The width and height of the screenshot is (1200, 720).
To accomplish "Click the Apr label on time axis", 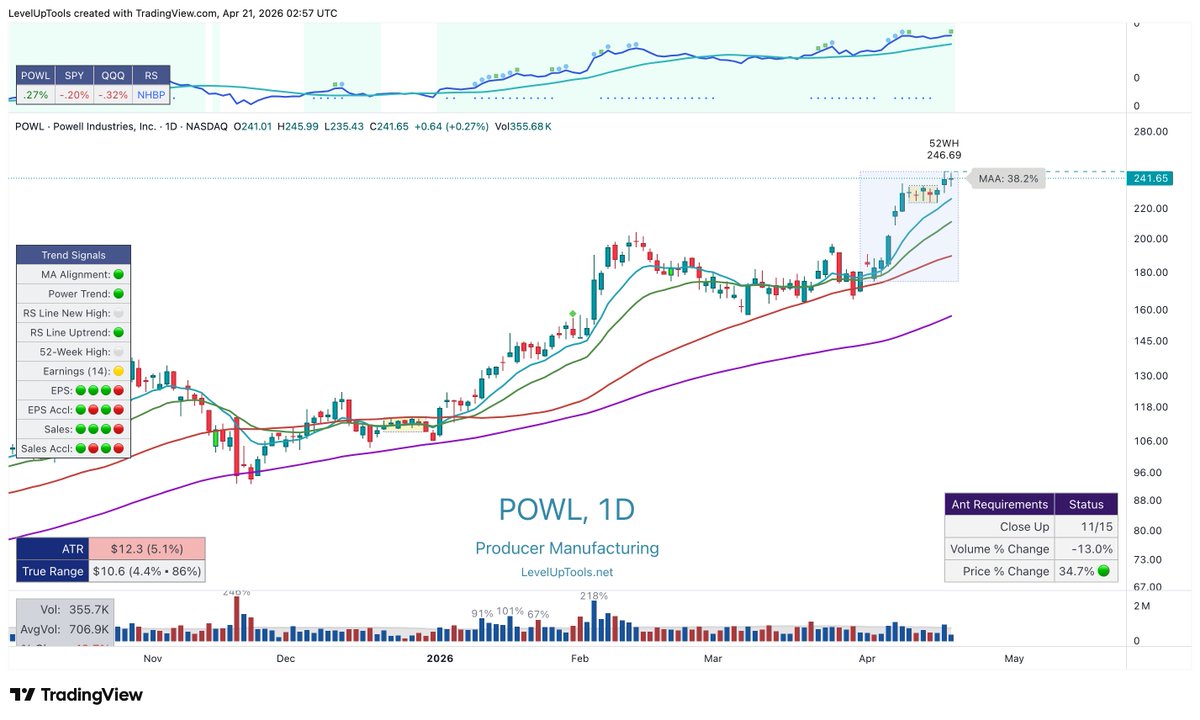I will tap(866, 658).
